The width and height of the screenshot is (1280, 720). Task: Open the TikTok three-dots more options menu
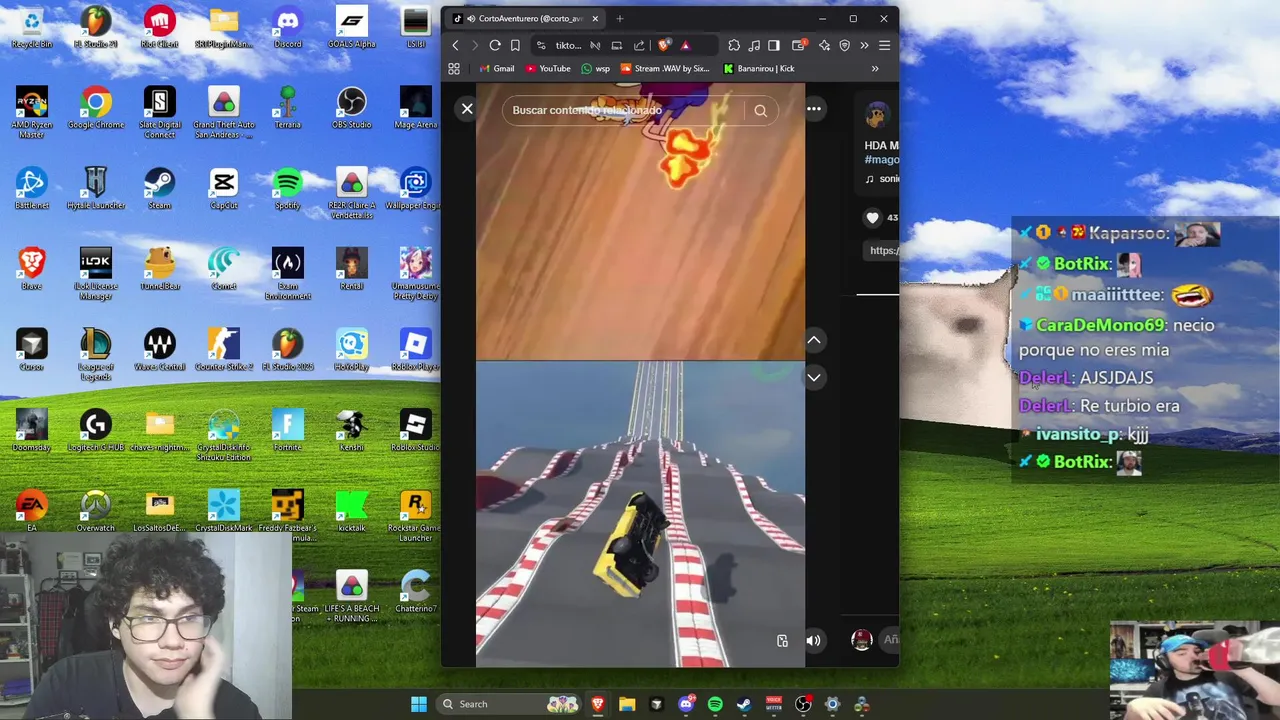click(814, 109)
